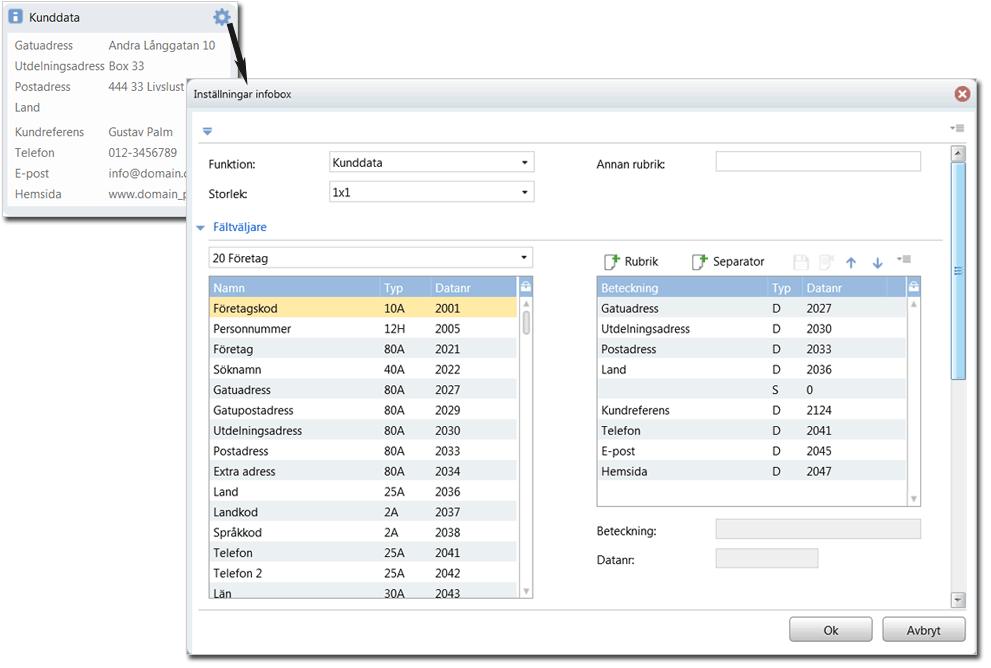
Task: Open the panel menu icon beside Annan rubrik
Action: pyautogui.click(x=957, y=128)
